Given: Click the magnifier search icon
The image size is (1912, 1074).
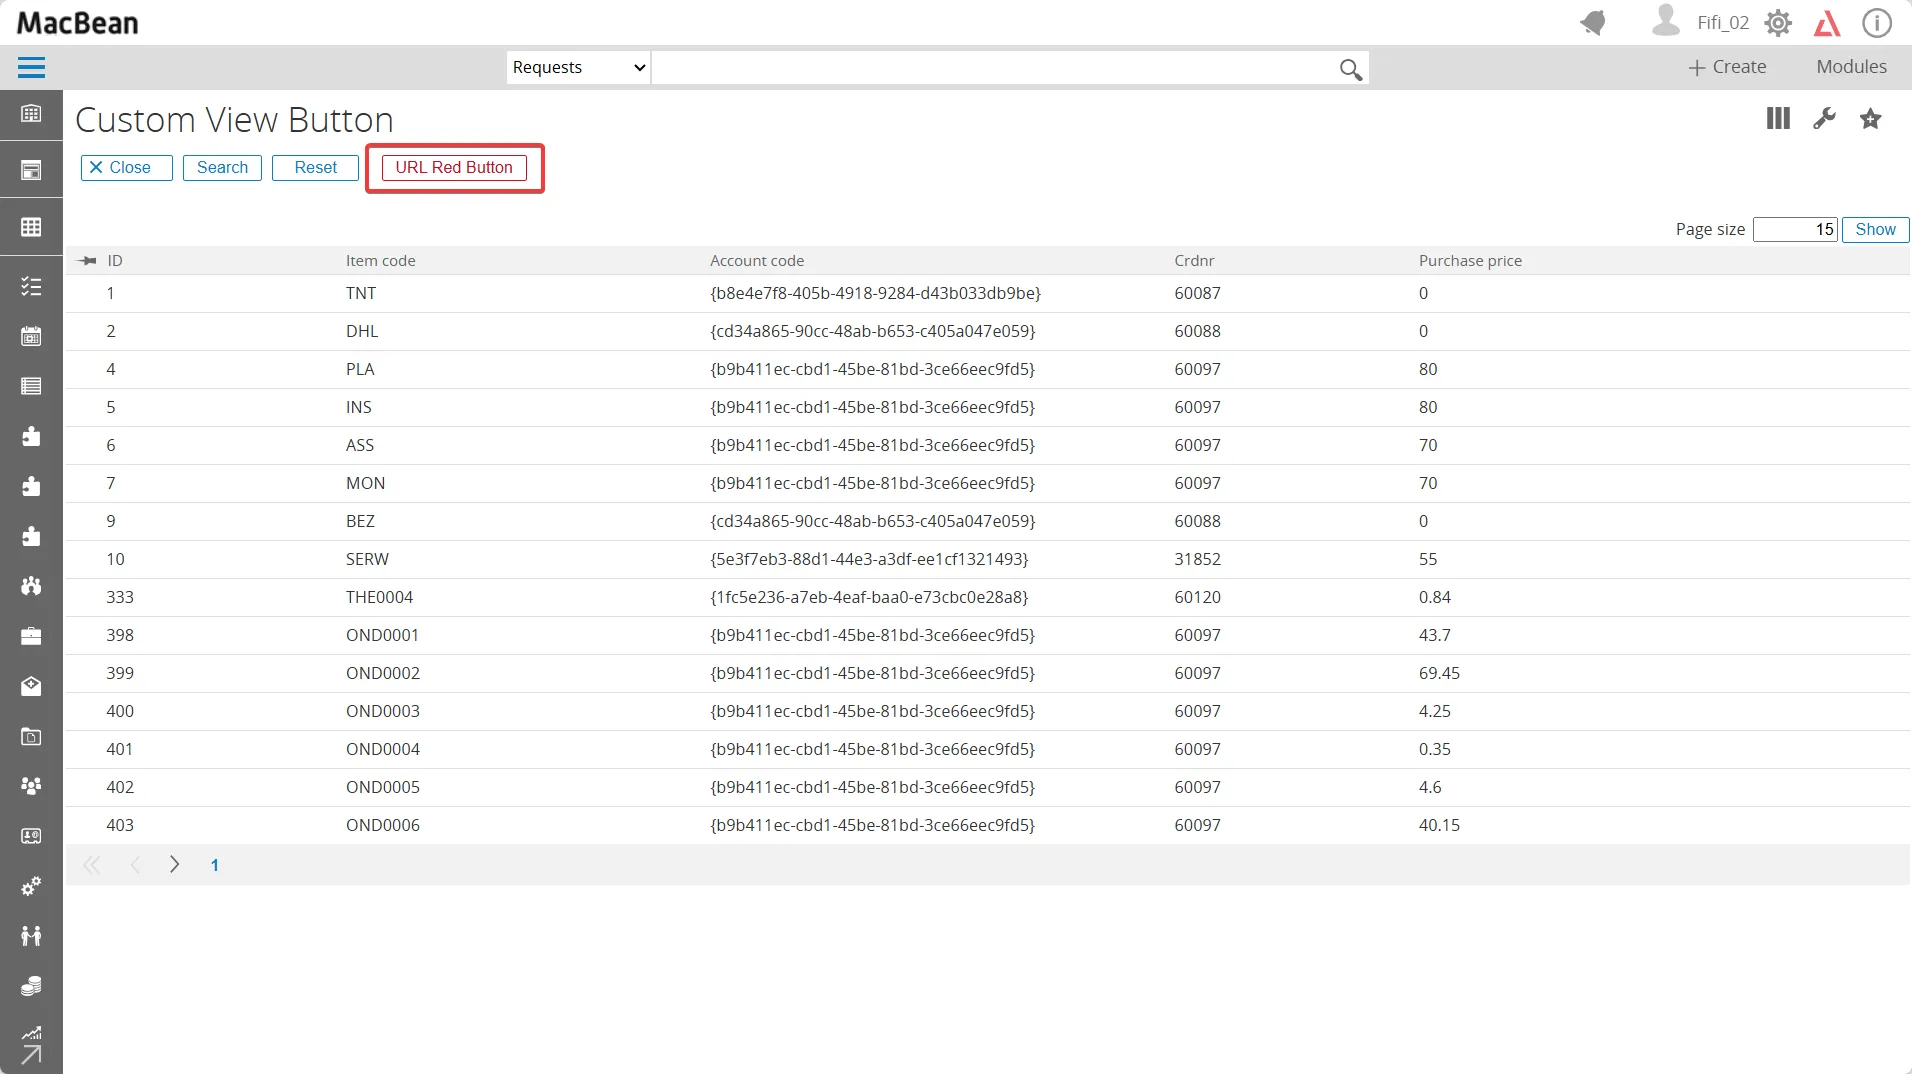Looking at the screenshot, I should click(1350, 69).
